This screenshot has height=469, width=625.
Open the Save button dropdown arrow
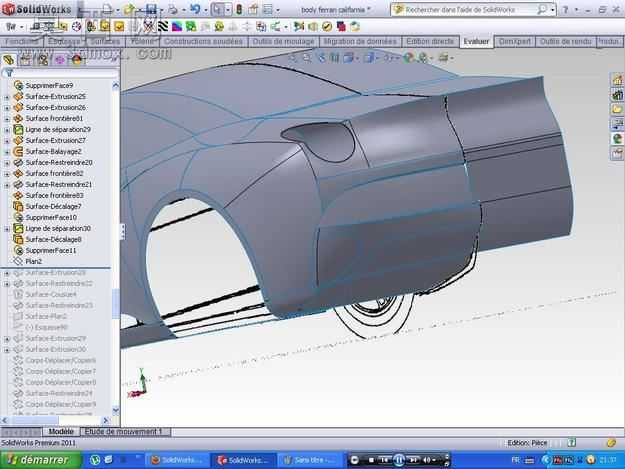coord(160,10)
